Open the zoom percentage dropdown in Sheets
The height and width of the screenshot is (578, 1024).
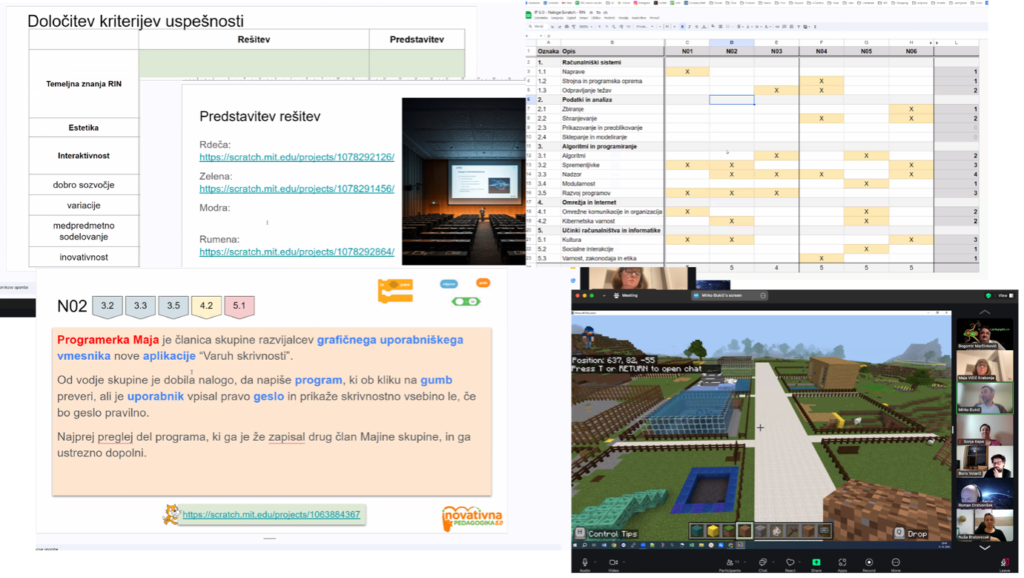[x=586, y=27]
